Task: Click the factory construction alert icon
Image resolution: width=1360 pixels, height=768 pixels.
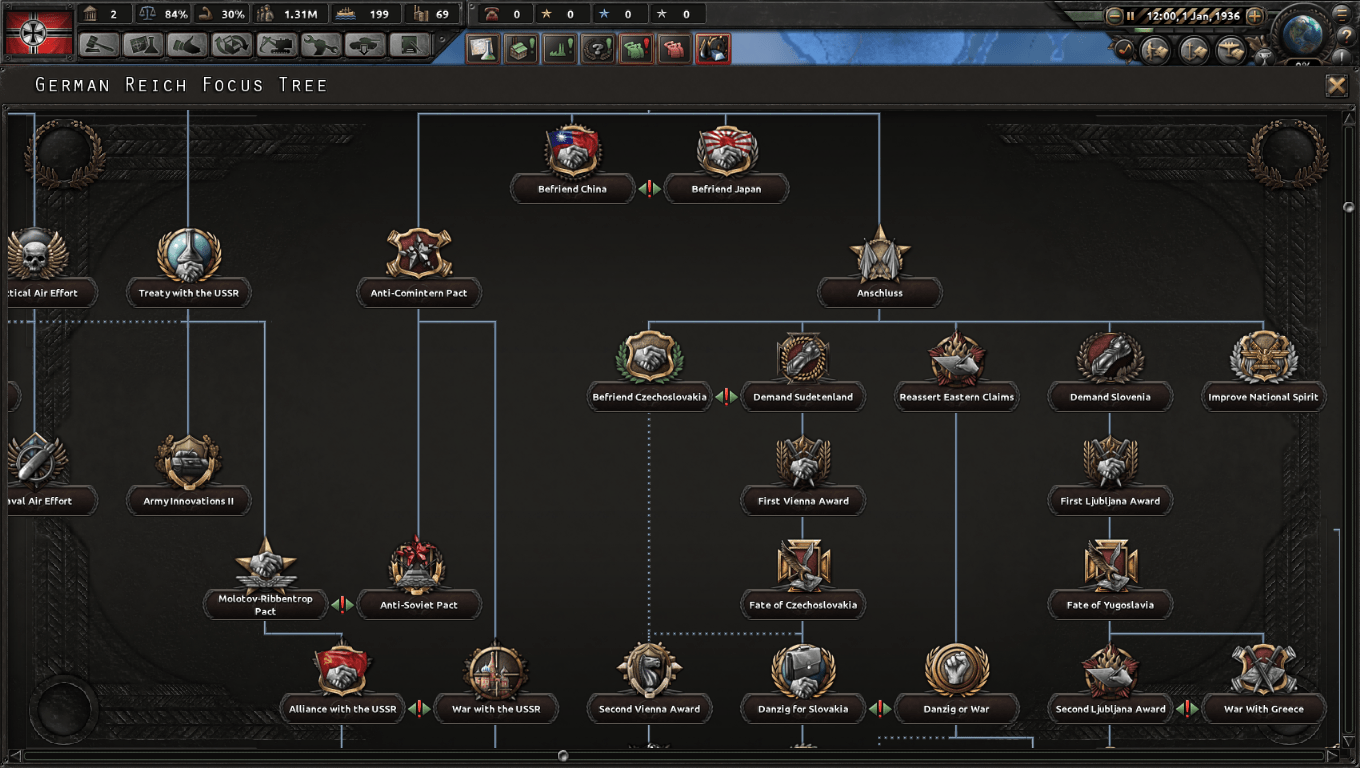Action: click(521, 48)
